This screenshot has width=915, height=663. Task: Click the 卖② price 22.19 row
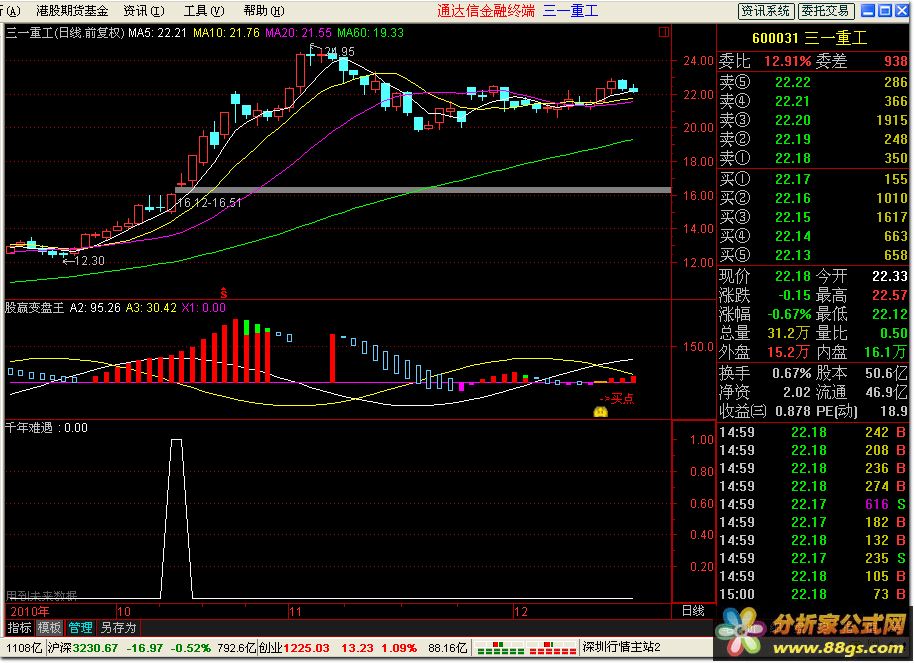(812, 139)
